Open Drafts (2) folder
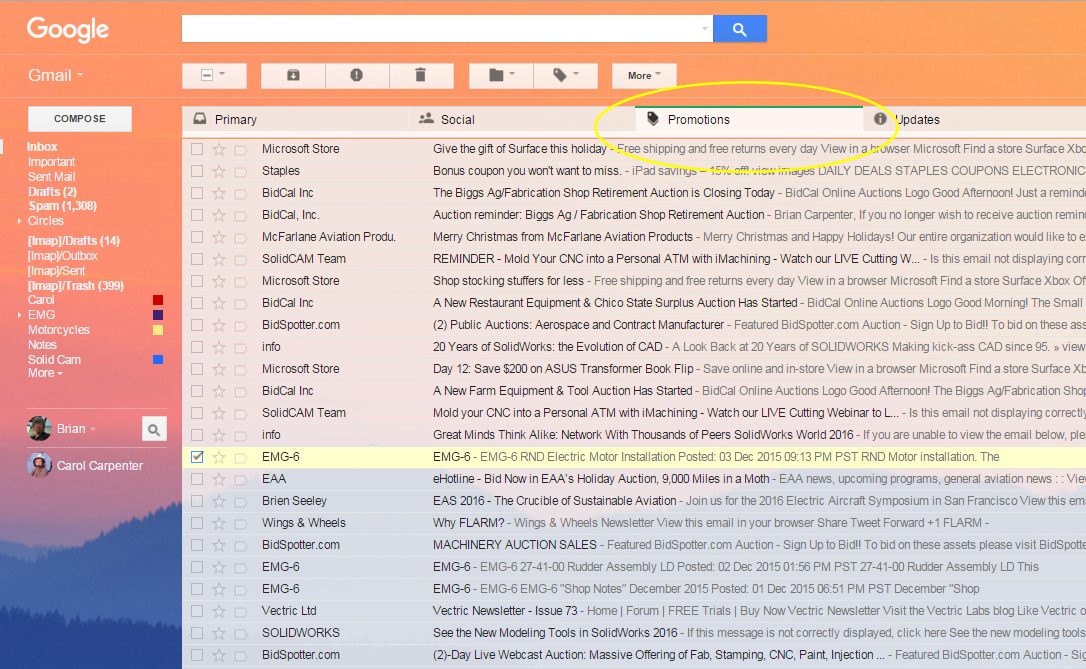This screenshot has width=1086, height=669. coord(52,191)
